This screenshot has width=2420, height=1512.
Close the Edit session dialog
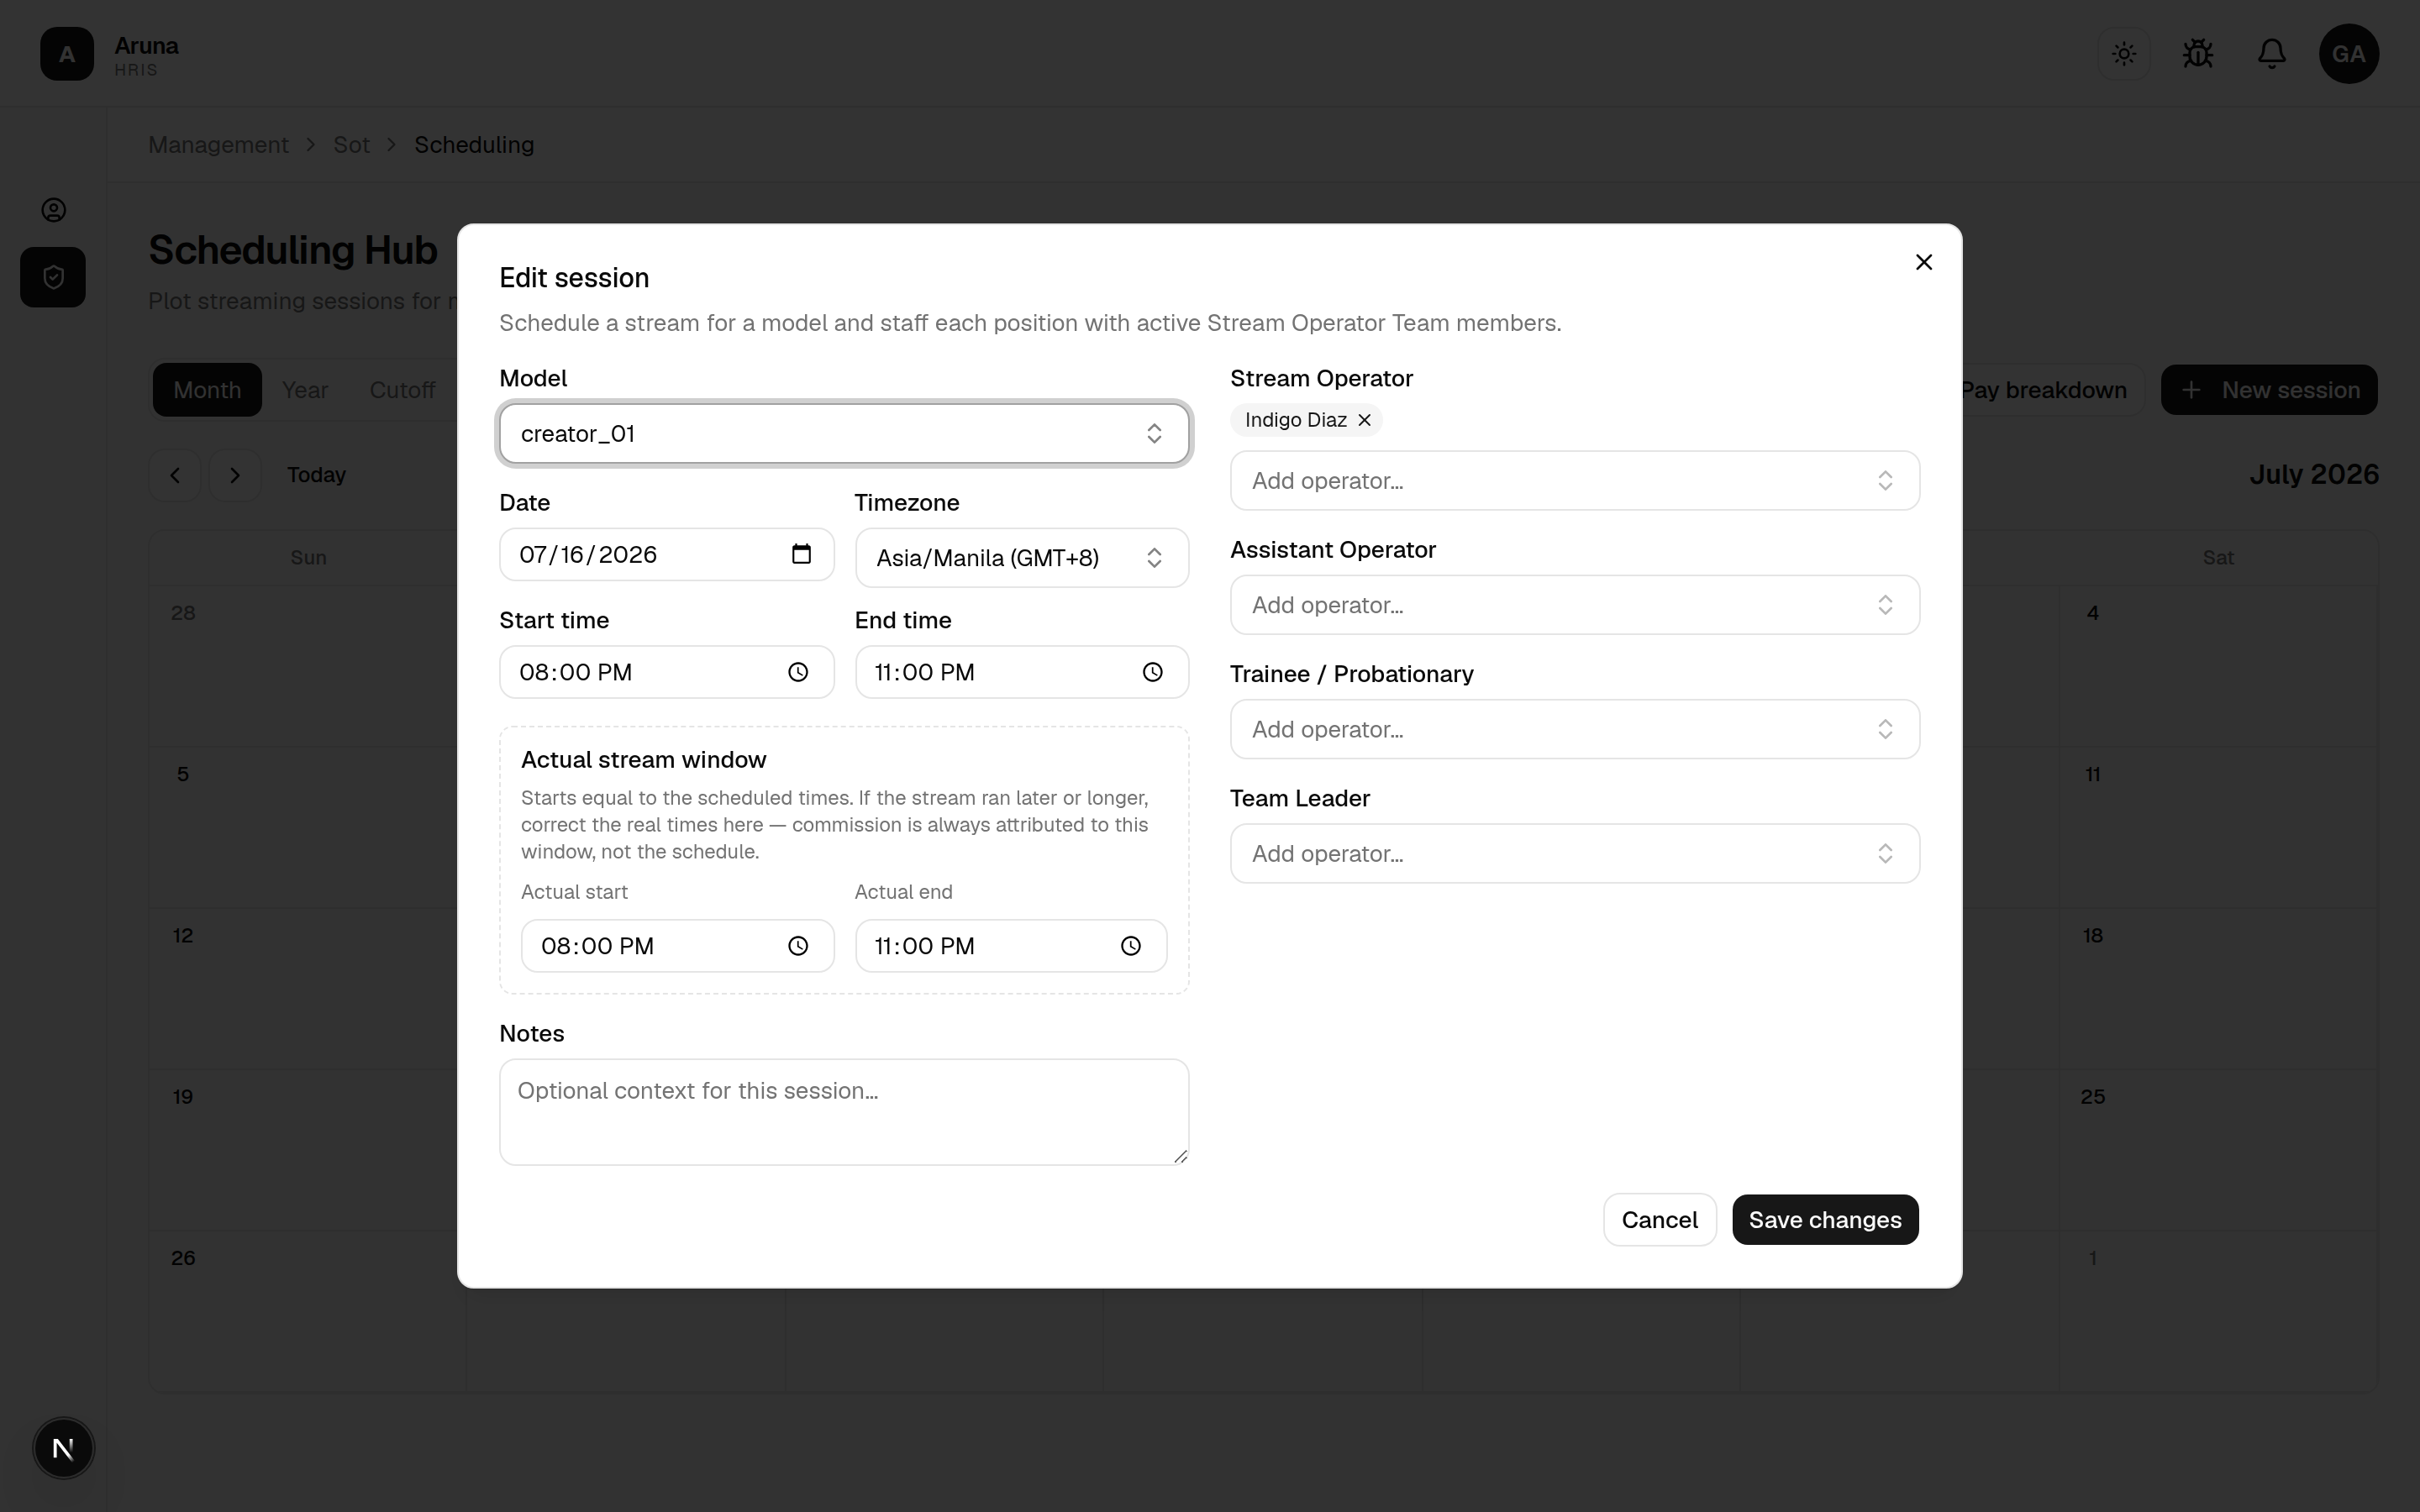click(1923, 262)
